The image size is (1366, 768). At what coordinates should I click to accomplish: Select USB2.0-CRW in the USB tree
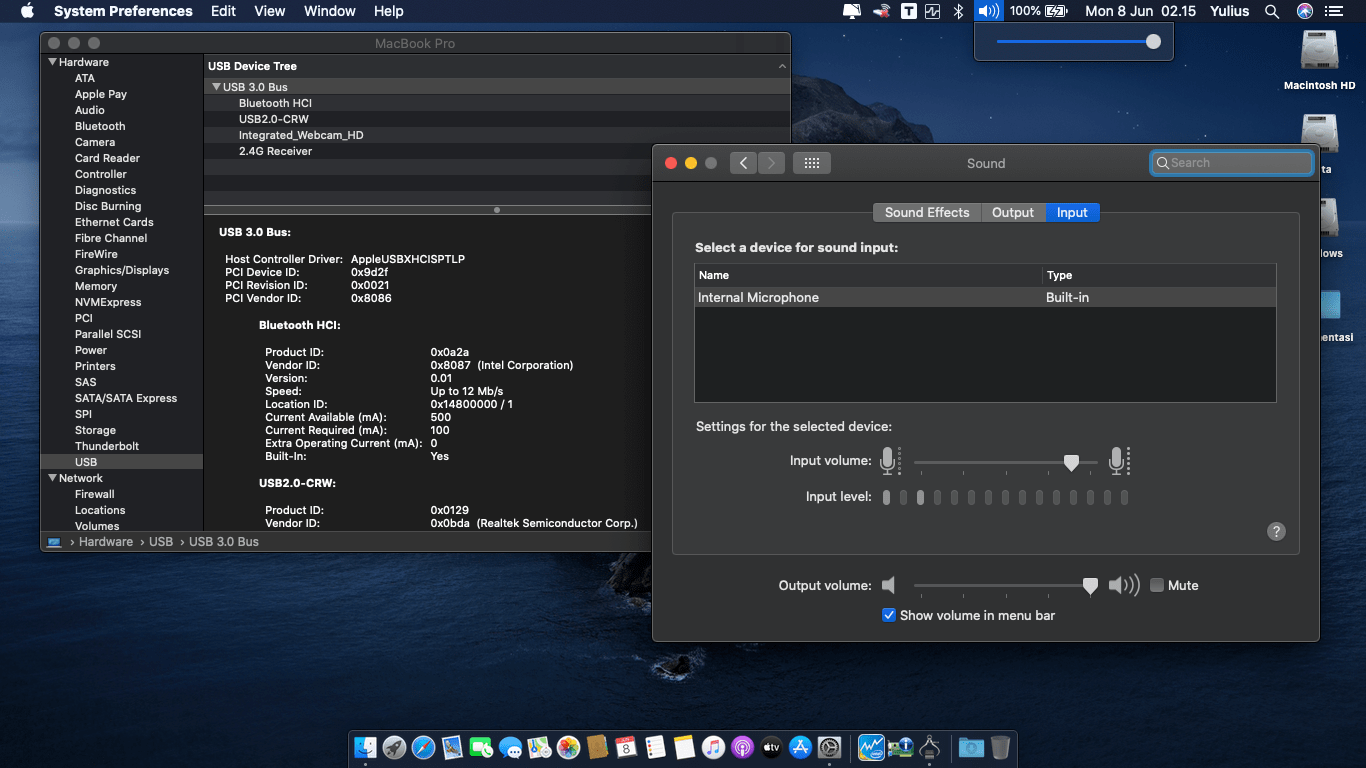(x=274, y=119)
